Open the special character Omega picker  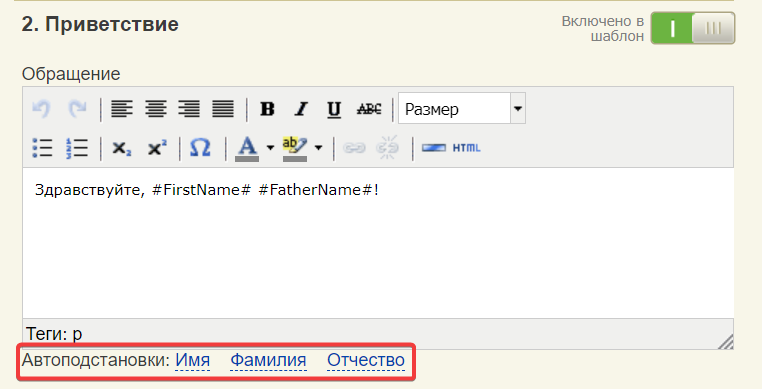200,148
